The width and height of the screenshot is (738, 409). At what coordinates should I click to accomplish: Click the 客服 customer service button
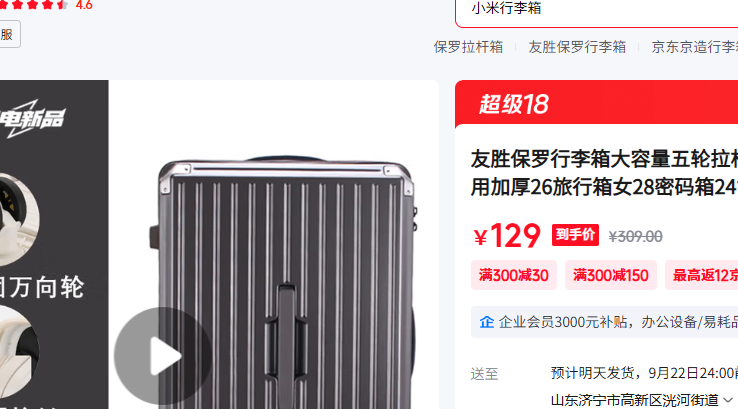9,34
